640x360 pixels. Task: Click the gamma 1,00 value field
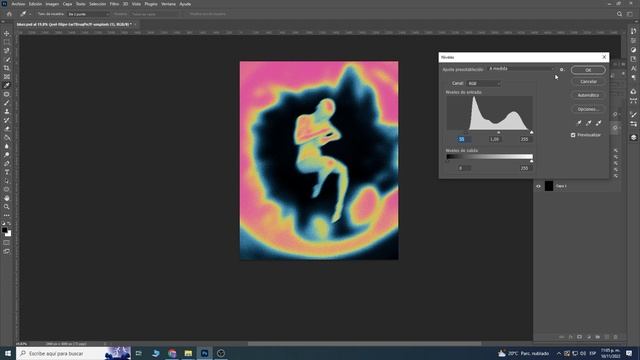point(494,139)
